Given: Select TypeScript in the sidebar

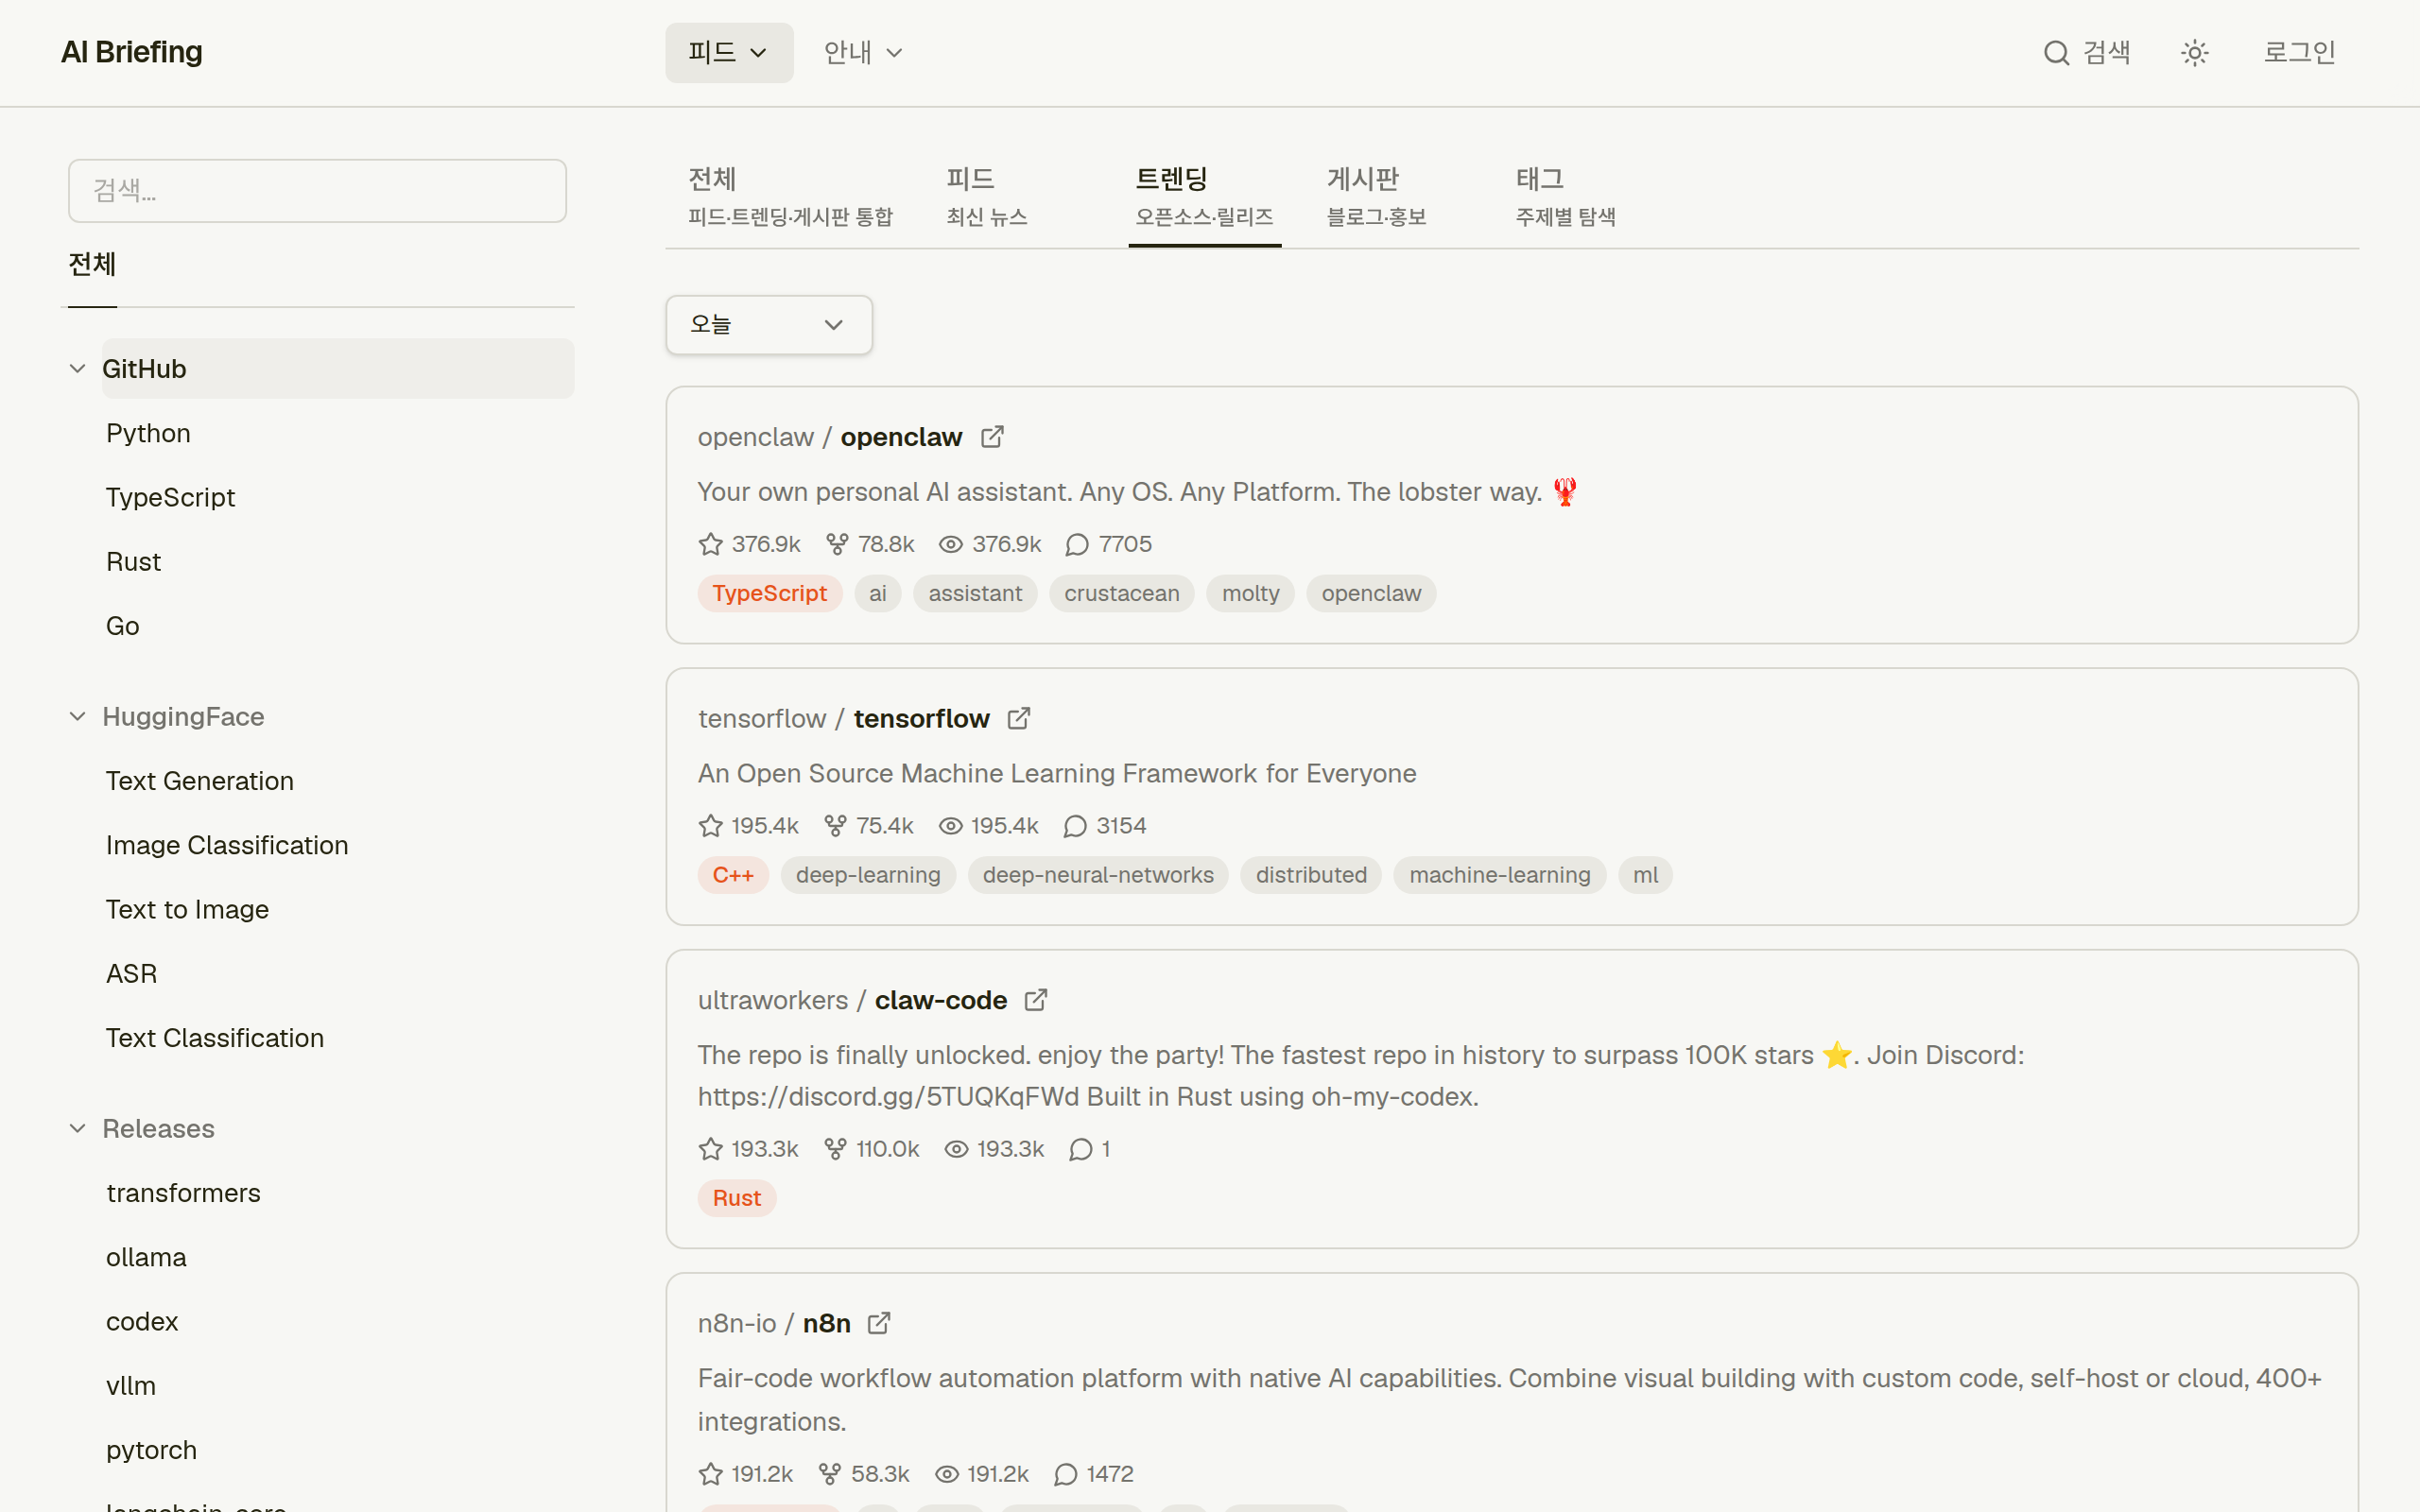Looking at the screenshot, I should click(x=170, y=497).
